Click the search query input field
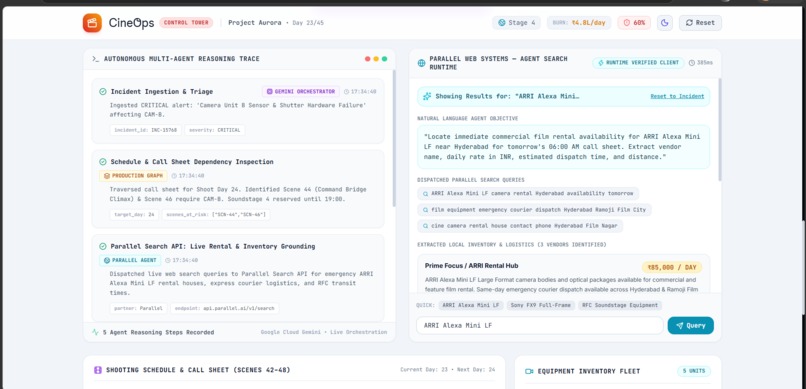Screen dimensions: 806x389 540,325
